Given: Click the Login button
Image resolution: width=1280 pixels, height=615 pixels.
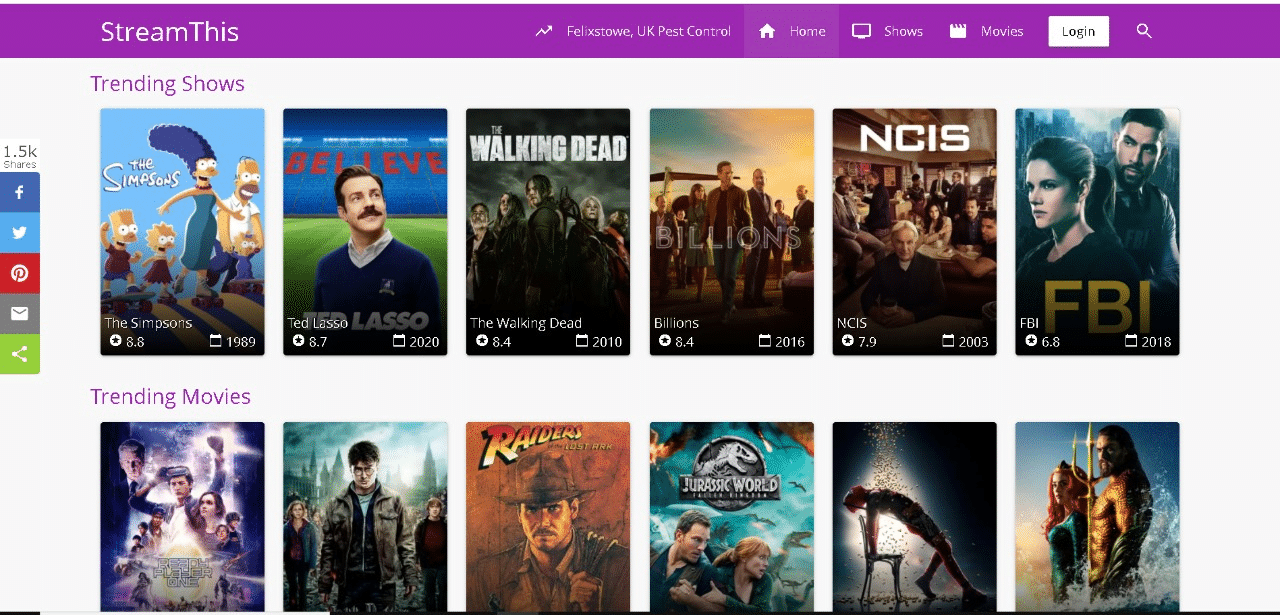Looking at the screenshot, I should coord(1078,31).
